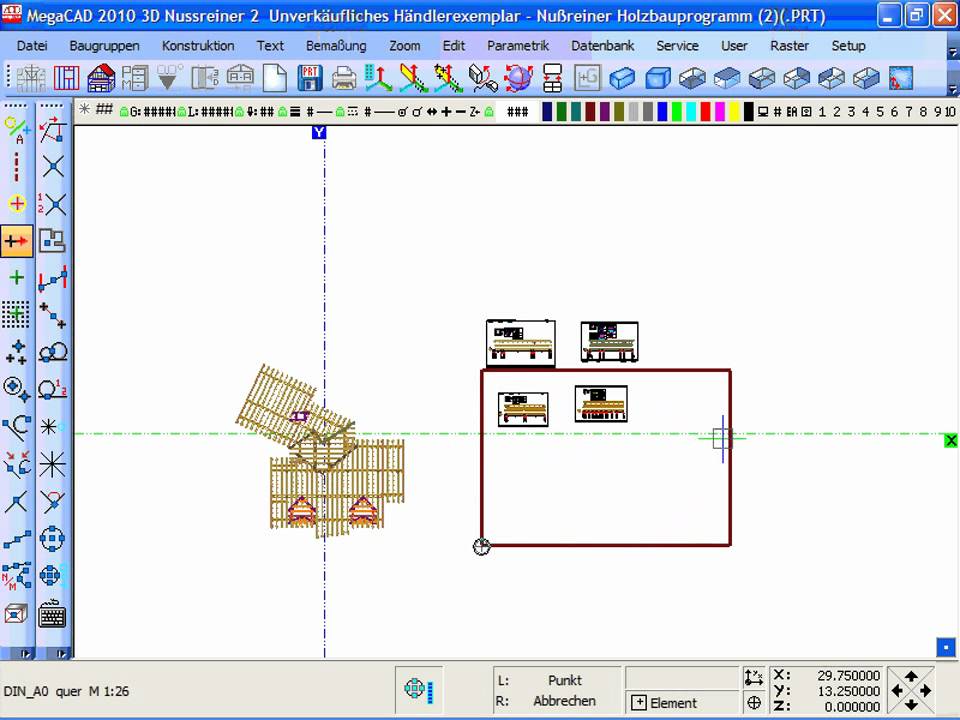Click the N/M point division tool
Screen dimensions: 960x720
pos(17,576)
